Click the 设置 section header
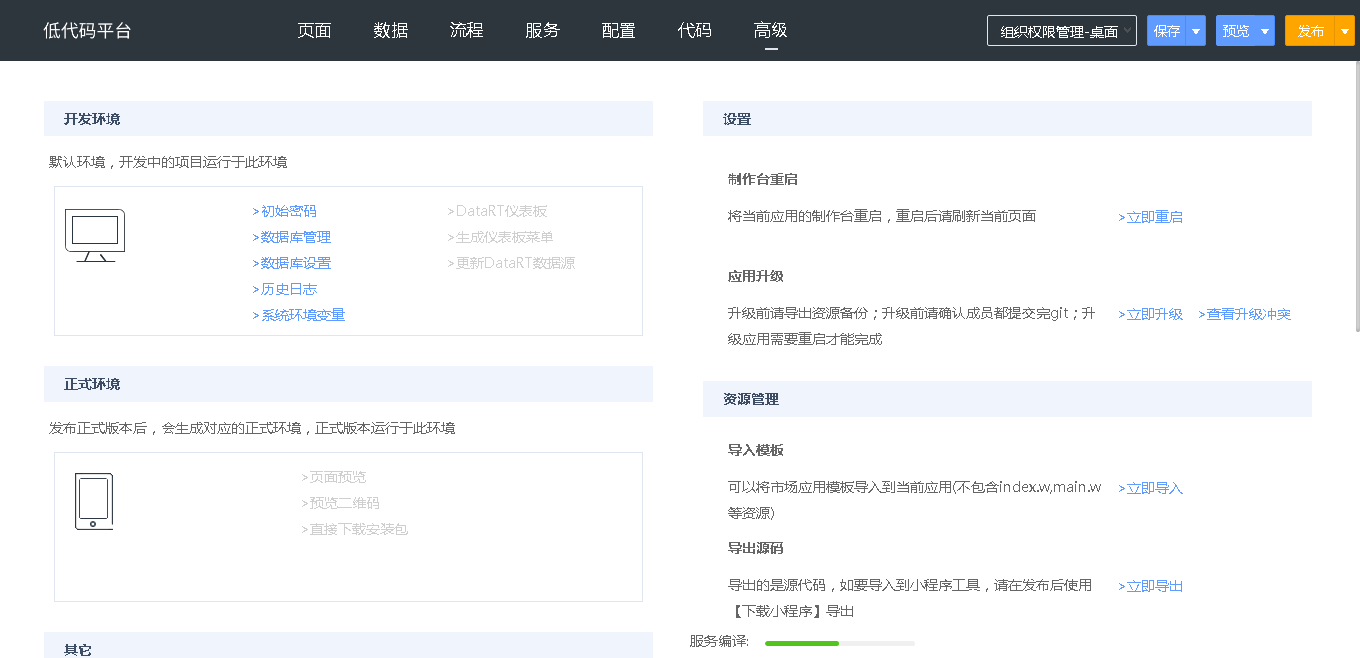 coord(1007,119)
